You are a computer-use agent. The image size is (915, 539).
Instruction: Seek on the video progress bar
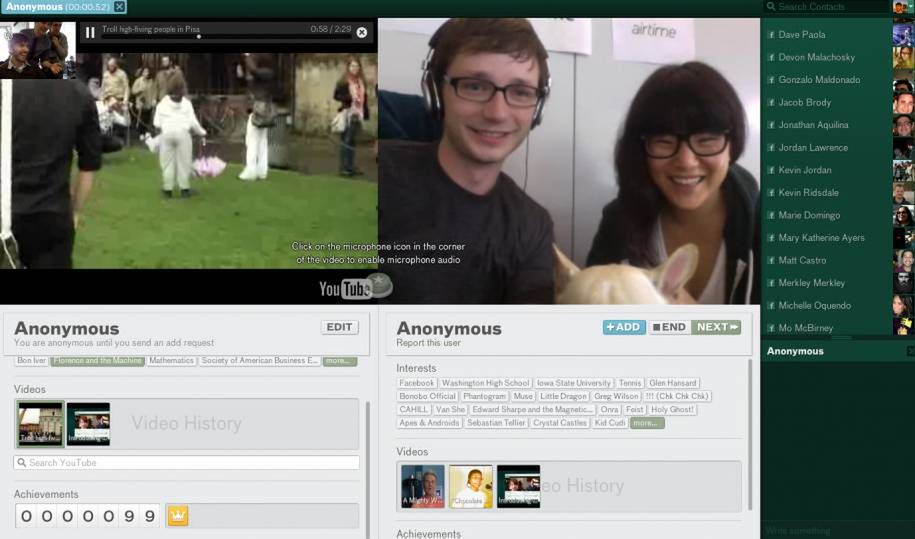point(226,37)
